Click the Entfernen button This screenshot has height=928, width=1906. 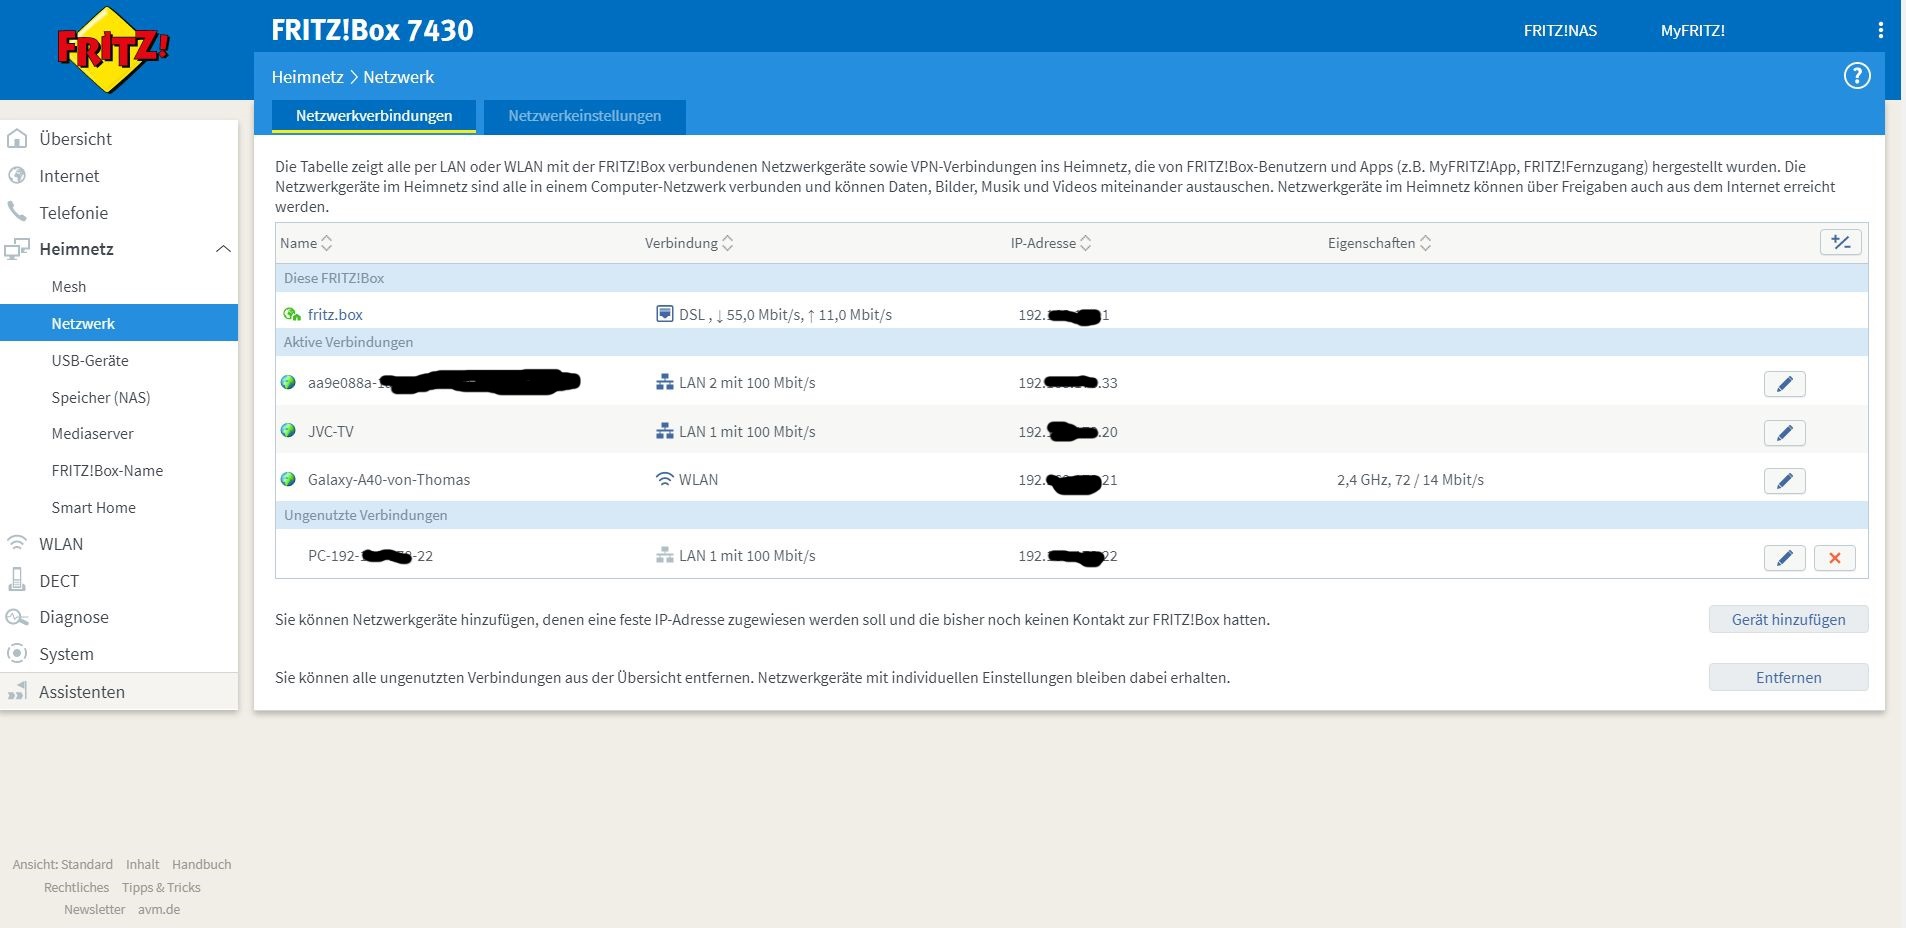point(1788,677)
